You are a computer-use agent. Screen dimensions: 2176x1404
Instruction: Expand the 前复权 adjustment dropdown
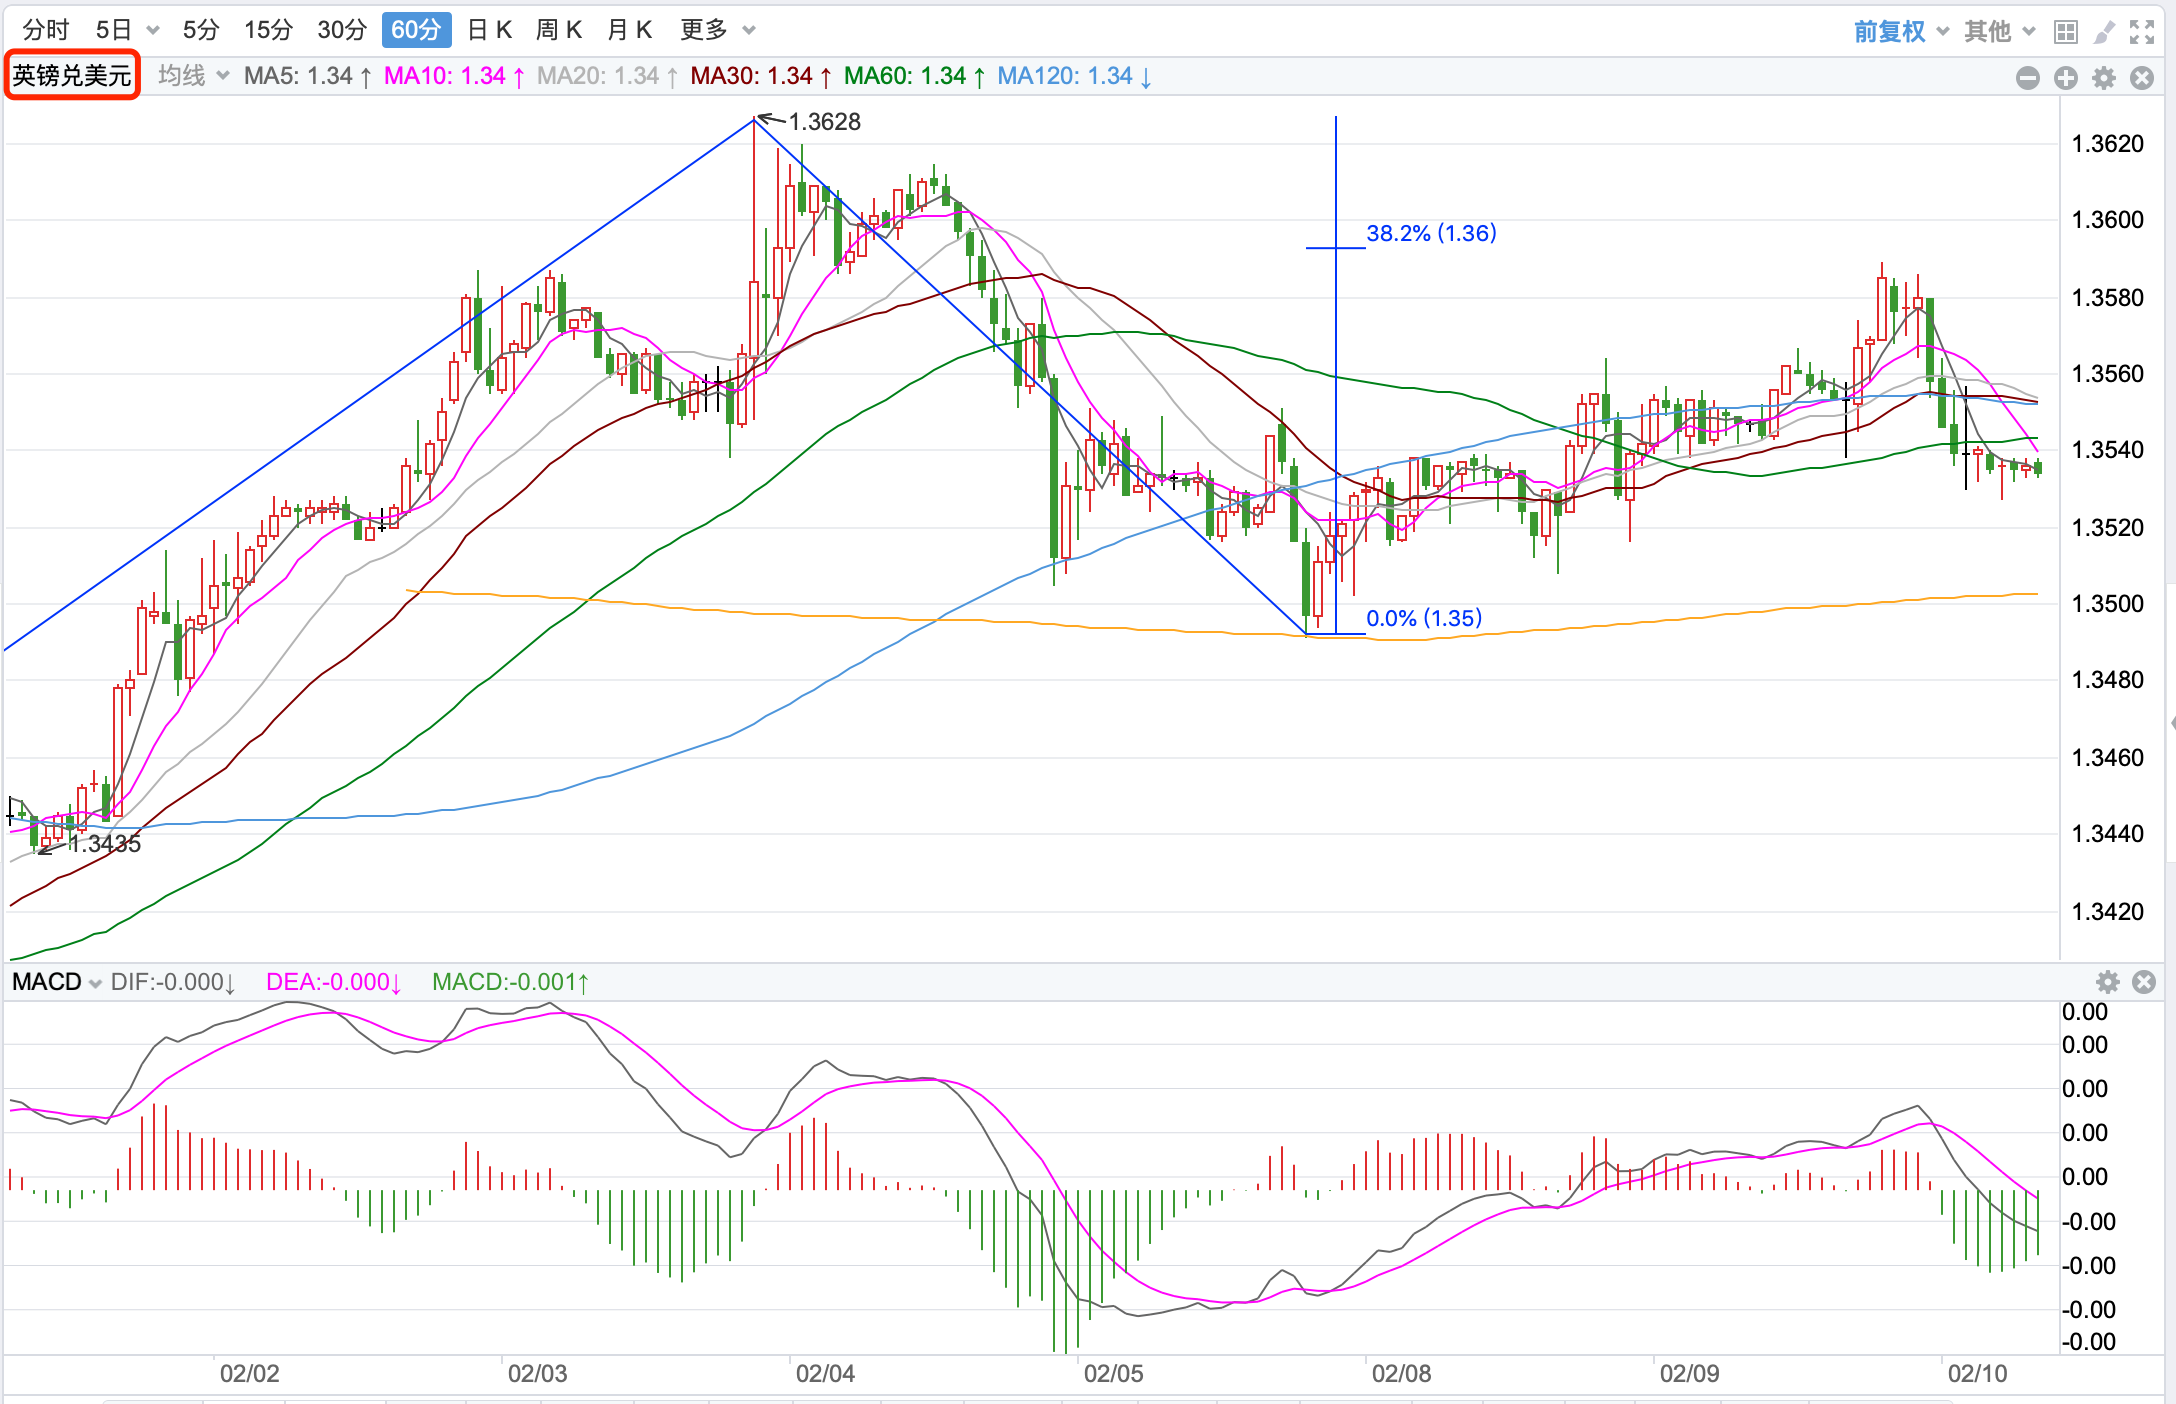(x=1900, y=32)
